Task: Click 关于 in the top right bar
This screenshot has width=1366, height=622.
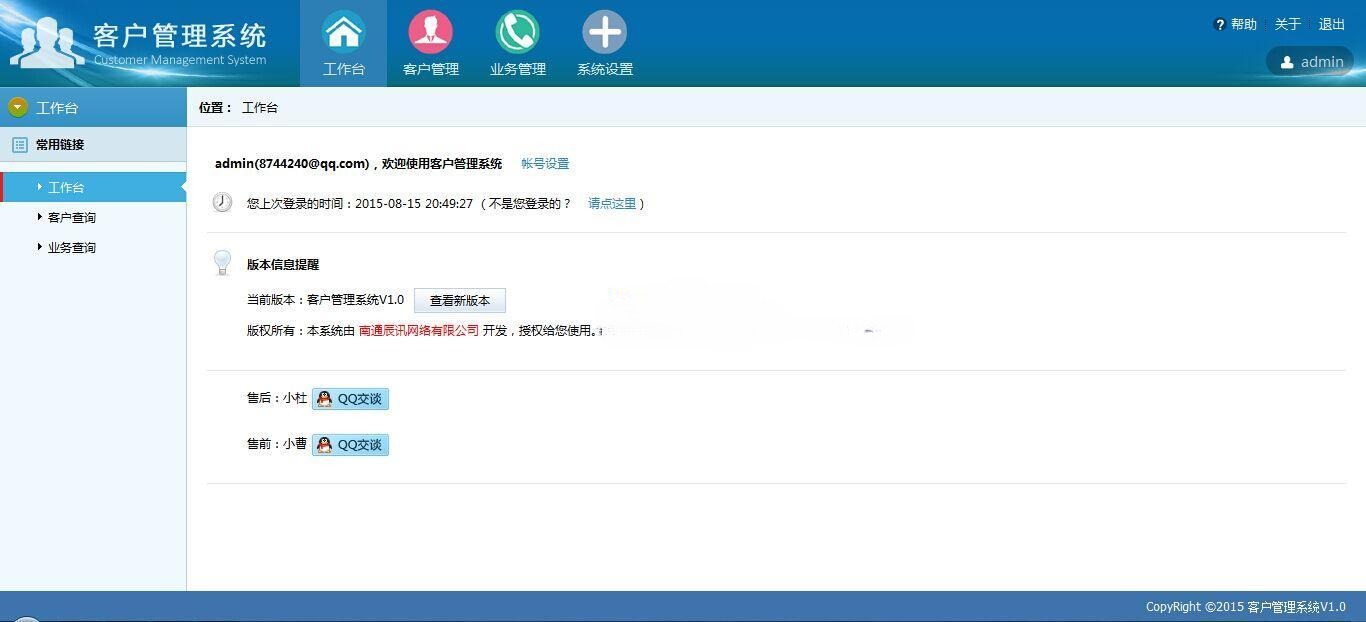Action: [x=1287, y=24]
